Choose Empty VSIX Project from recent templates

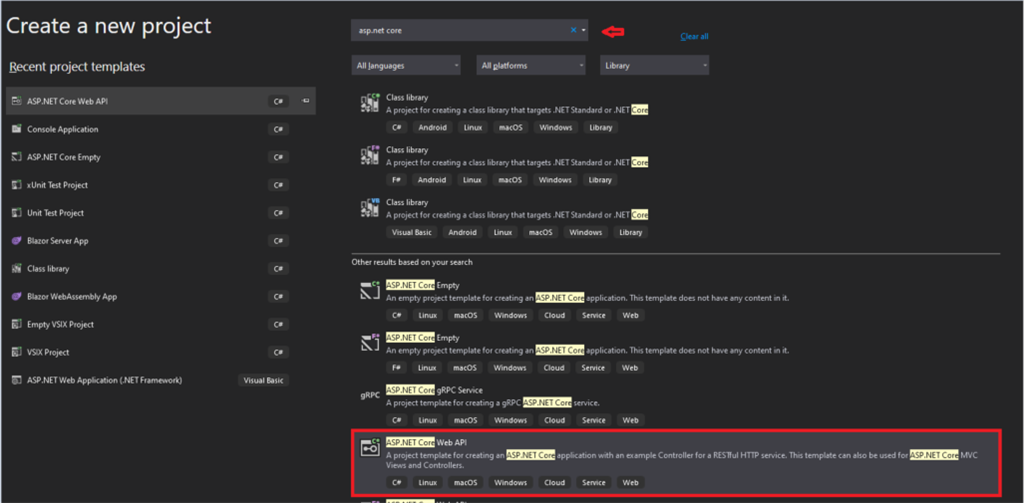(x=161, y=325)
